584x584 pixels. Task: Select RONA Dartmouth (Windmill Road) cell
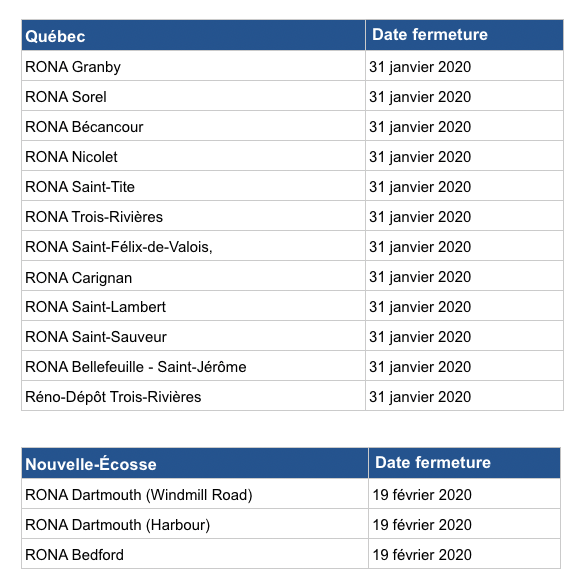click(195, 494)
